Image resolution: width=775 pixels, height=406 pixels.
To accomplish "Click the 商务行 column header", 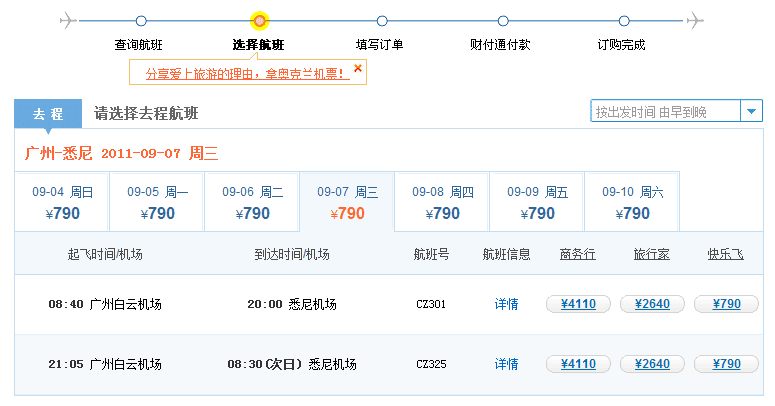I will coord(578,254).
